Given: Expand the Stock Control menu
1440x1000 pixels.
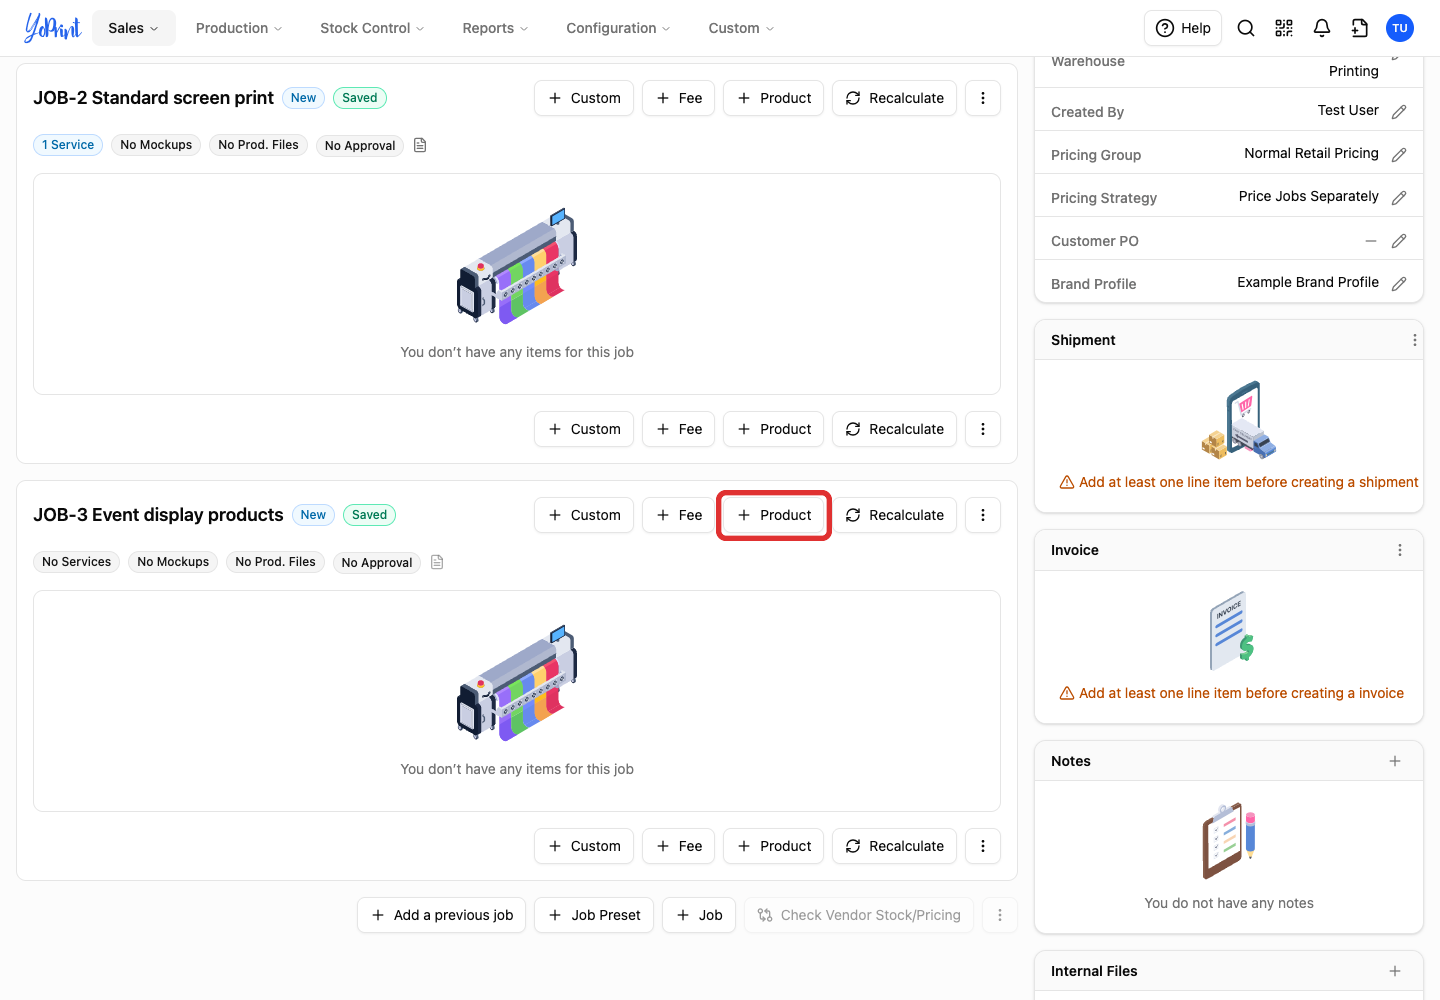Looking at the screenshot, I should 372,28.
